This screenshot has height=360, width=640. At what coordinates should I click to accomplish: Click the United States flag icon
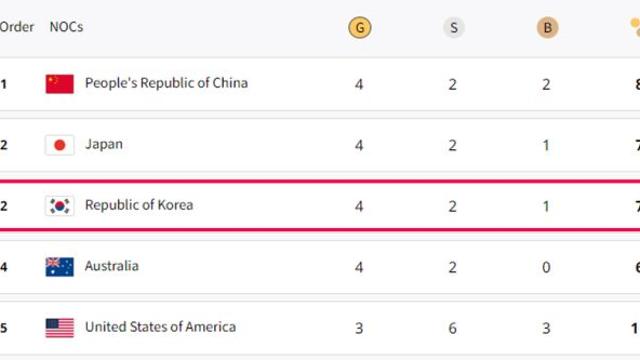point(60,328)
